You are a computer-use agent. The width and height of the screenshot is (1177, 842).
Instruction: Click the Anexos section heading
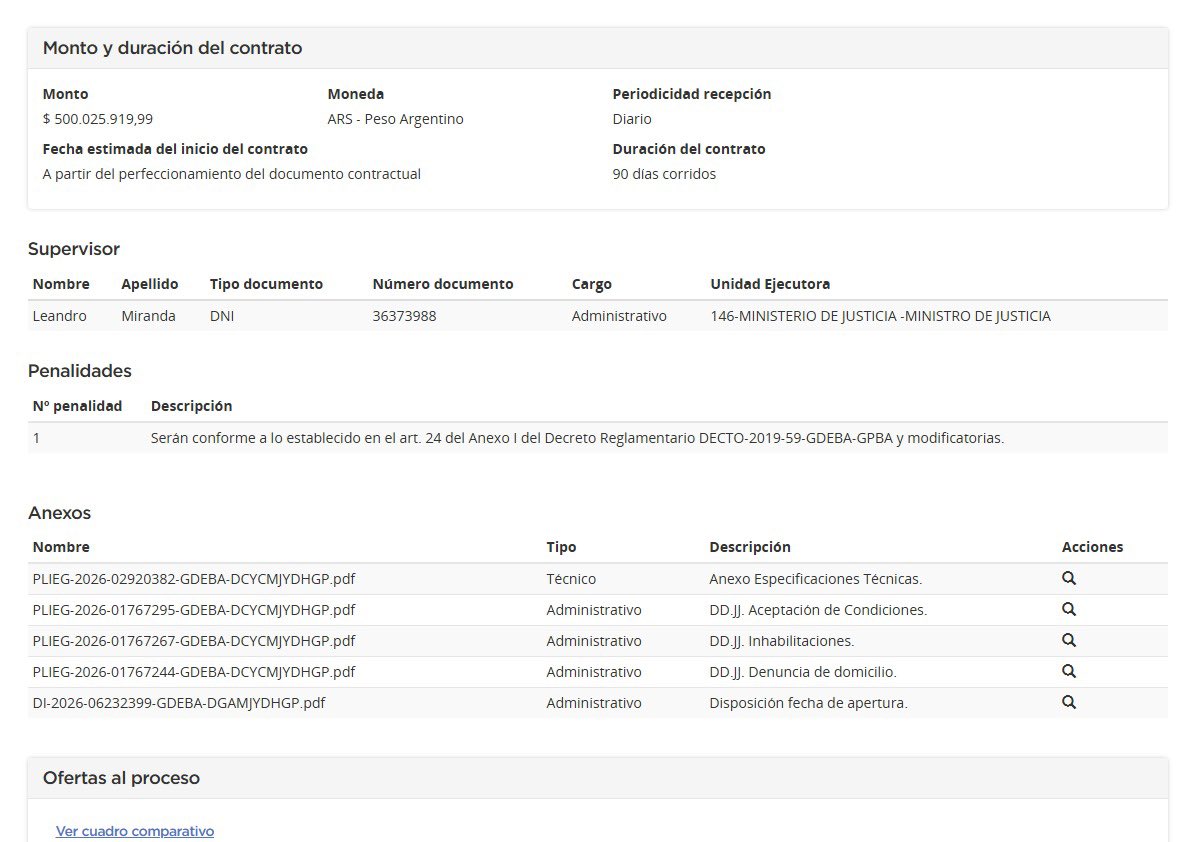59,513
